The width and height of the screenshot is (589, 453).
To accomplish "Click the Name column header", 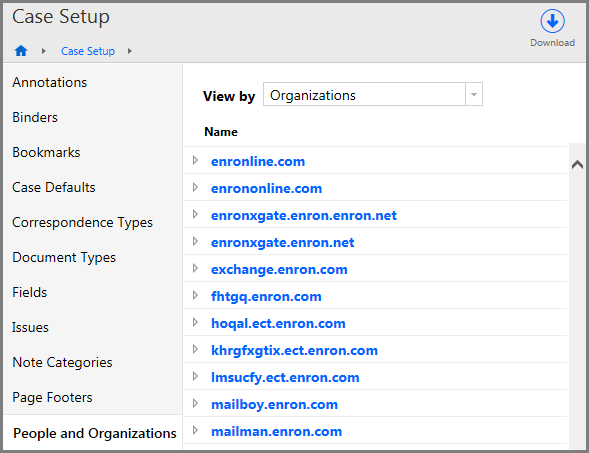I will pos(221,132).
